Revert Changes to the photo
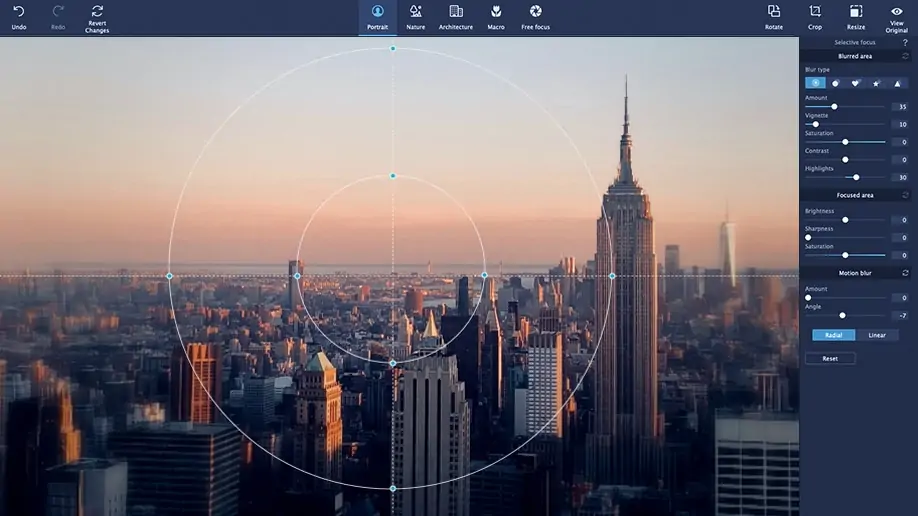 click(97, 18)
